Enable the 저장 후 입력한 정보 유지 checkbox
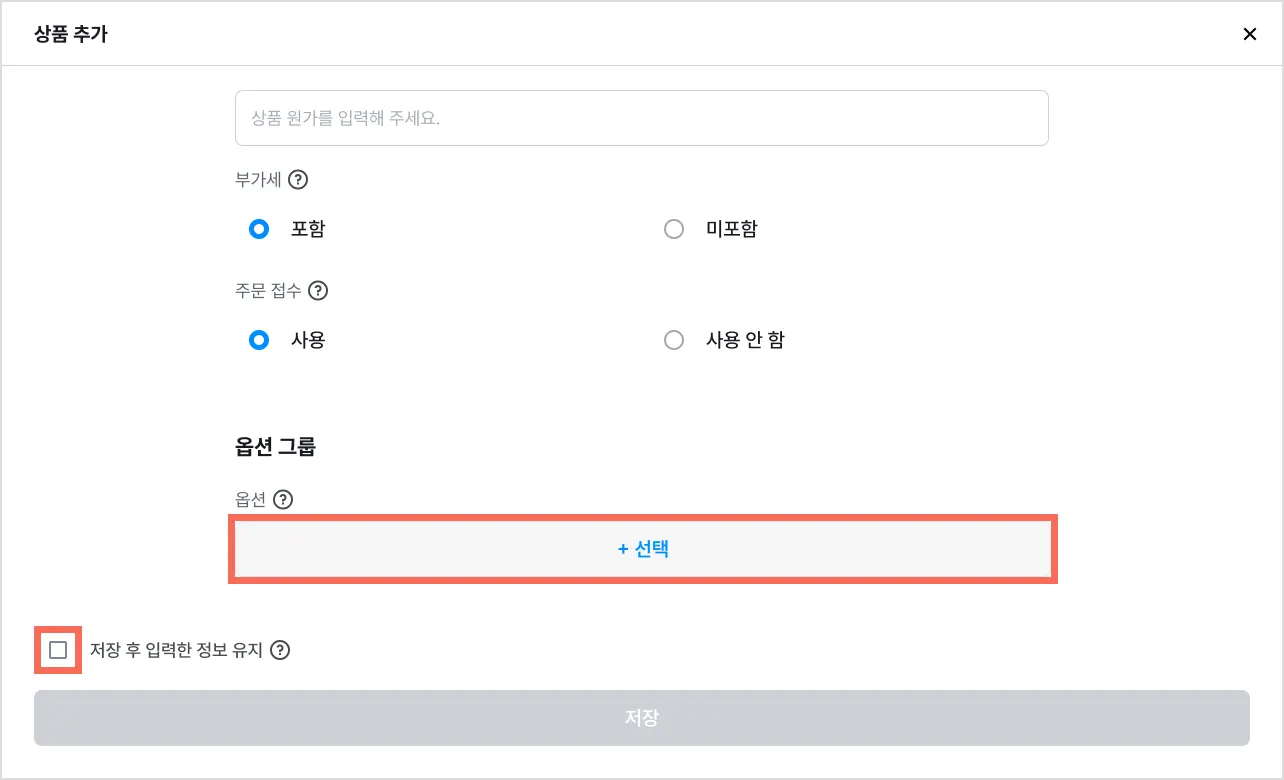The image size is (1284, 780). tap(58, 650)
